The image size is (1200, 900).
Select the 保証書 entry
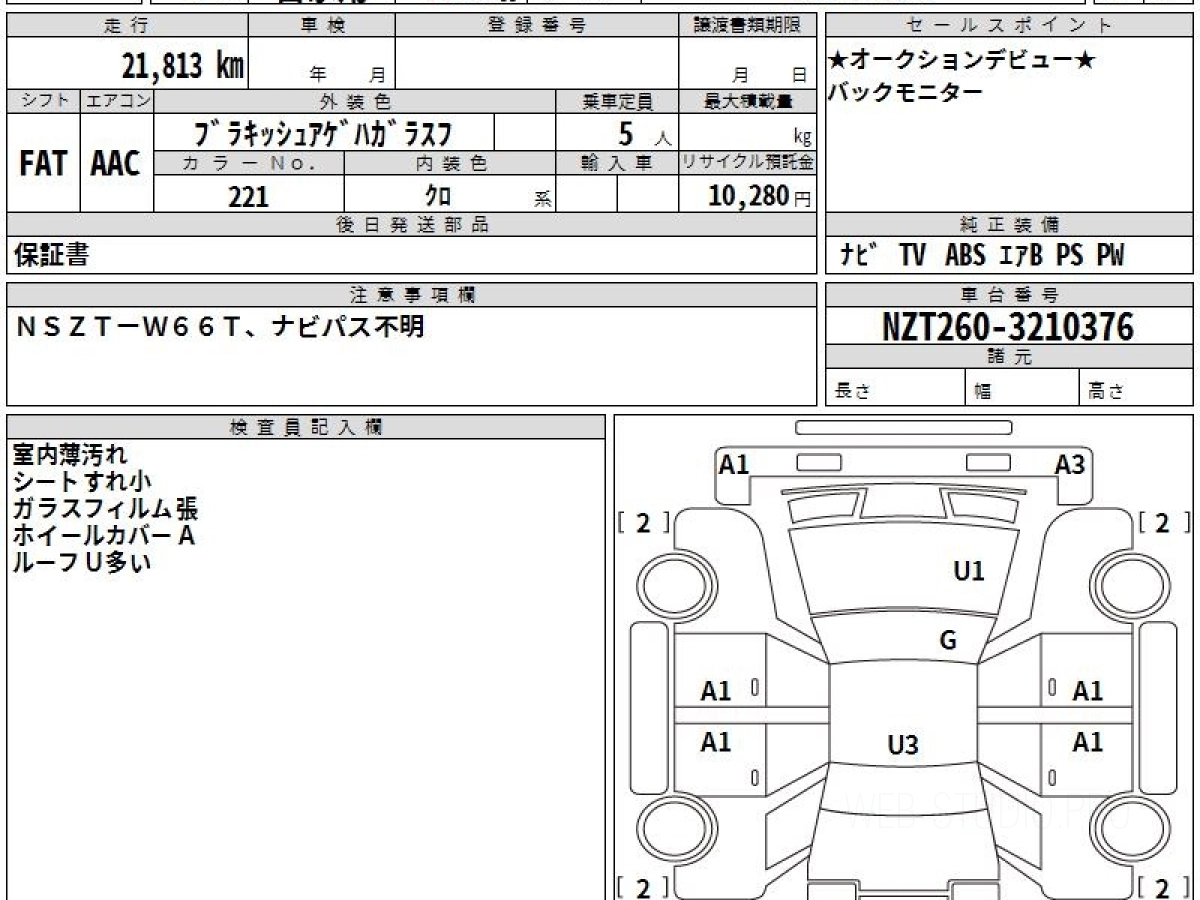click(x=51, y=255)
